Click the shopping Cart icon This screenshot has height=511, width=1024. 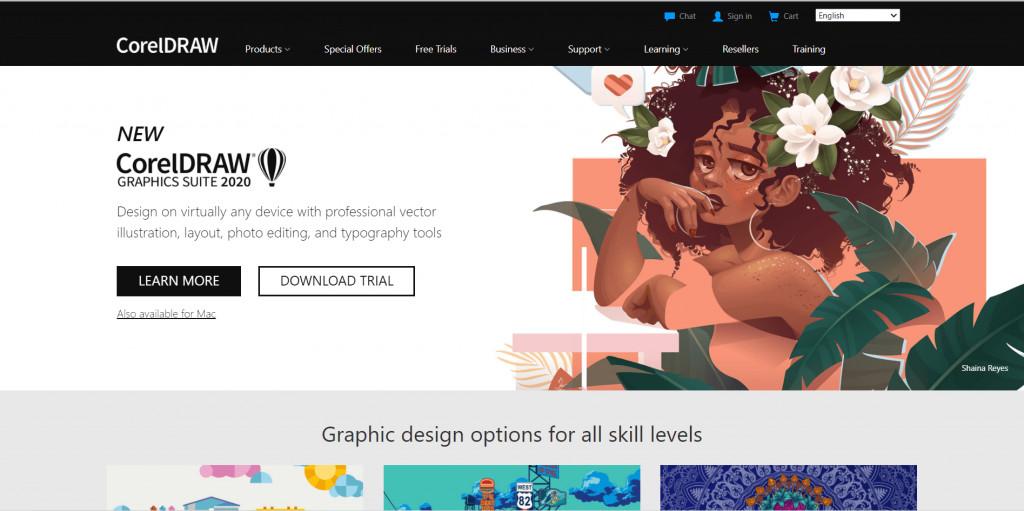coord(774,16)
